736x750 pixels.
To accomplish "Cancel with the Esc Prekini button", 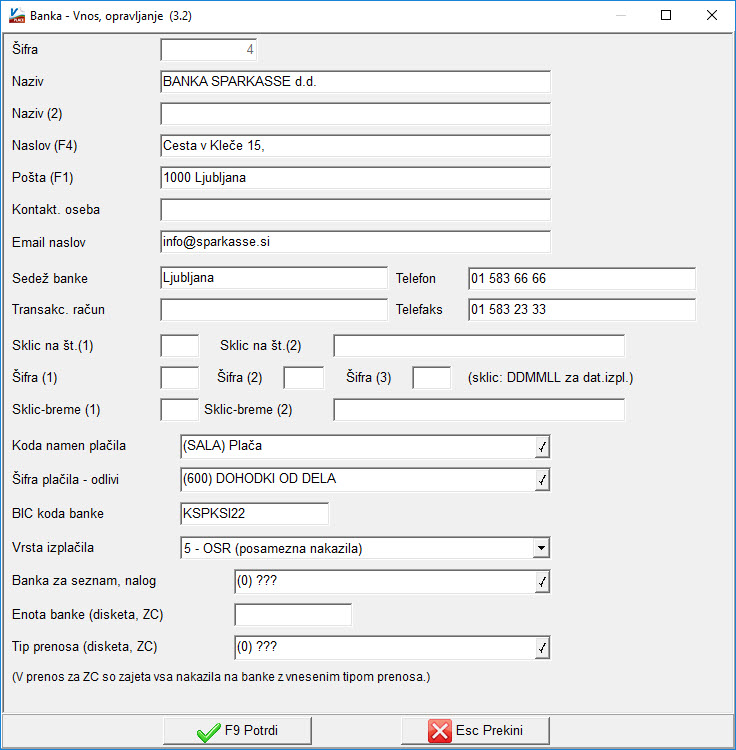I will click(475, 730).
